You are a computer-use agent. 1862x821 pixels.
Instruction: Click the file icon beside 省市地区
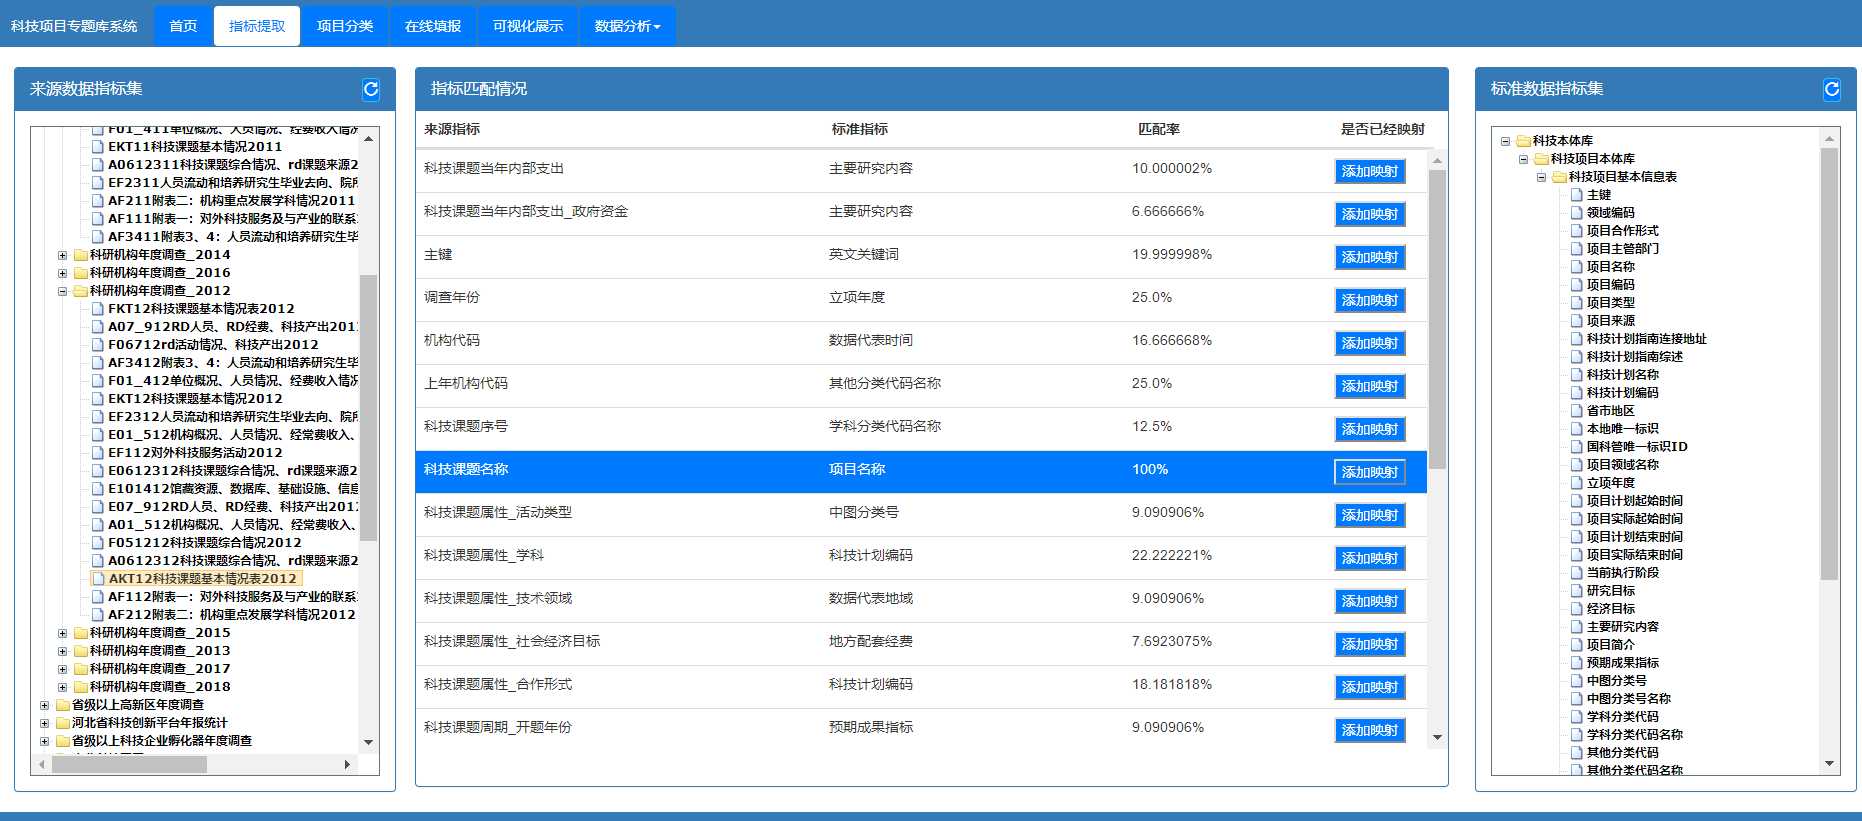1577,411
